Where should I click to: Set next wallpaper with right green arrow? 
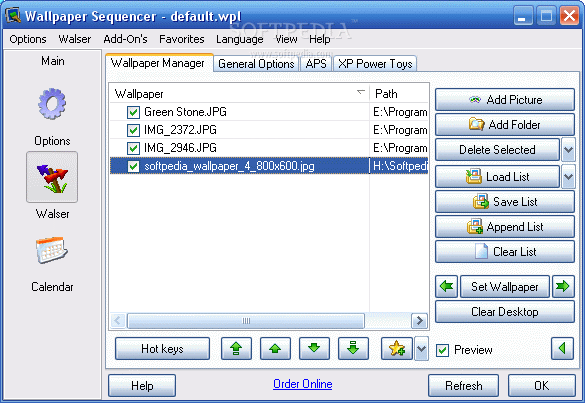pyautogui.click(x=563, y=287)
